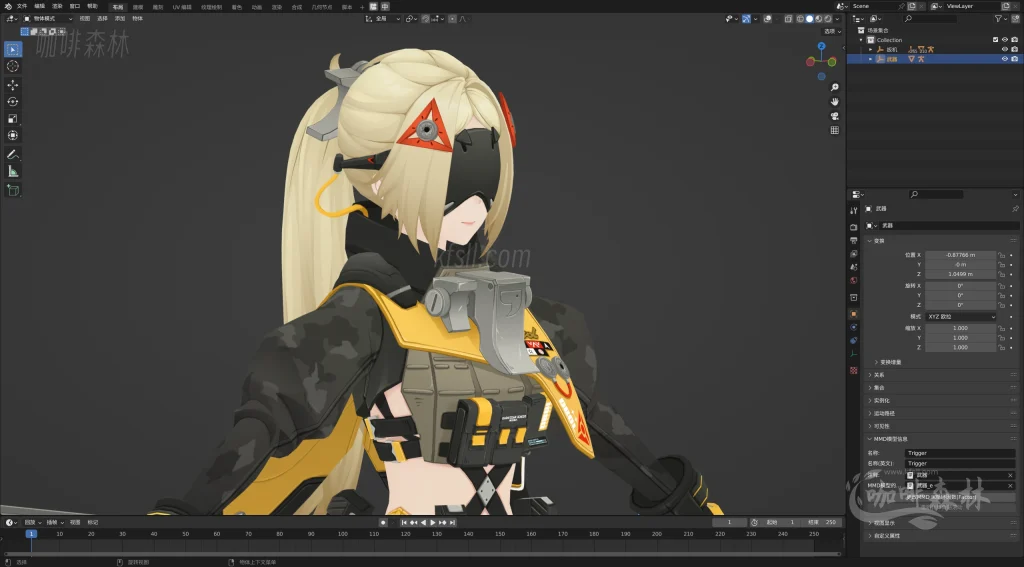This screenshot has width=1024, height=567.
Task: Click the Location X value field
Action: 961,255
